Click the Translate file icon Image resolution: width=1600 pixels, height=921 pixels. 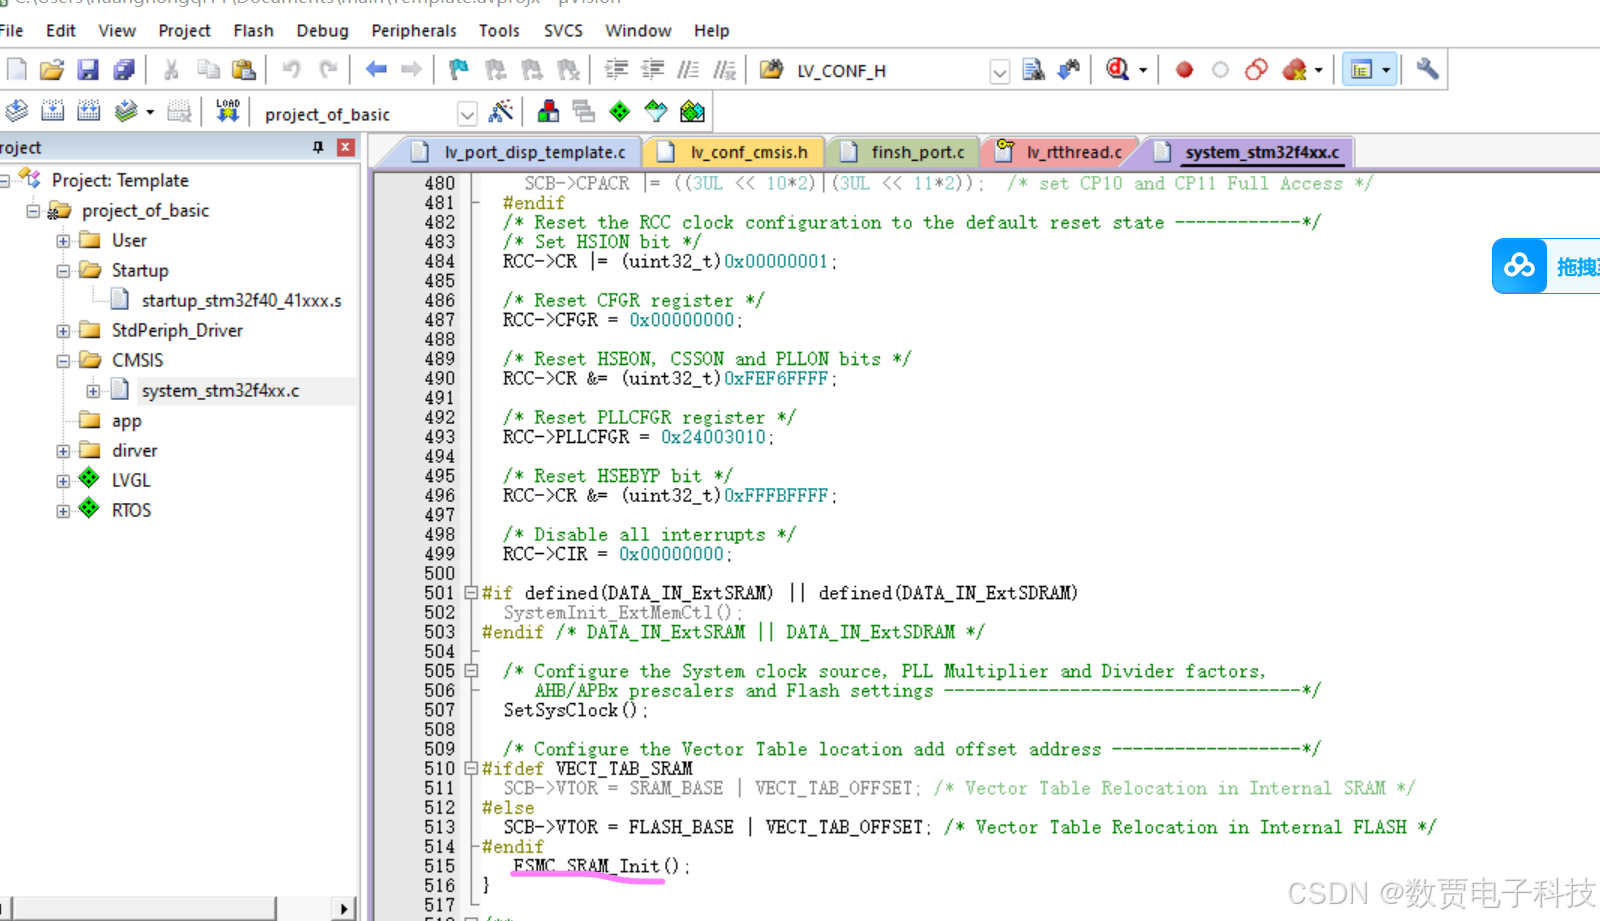[17, 111]
